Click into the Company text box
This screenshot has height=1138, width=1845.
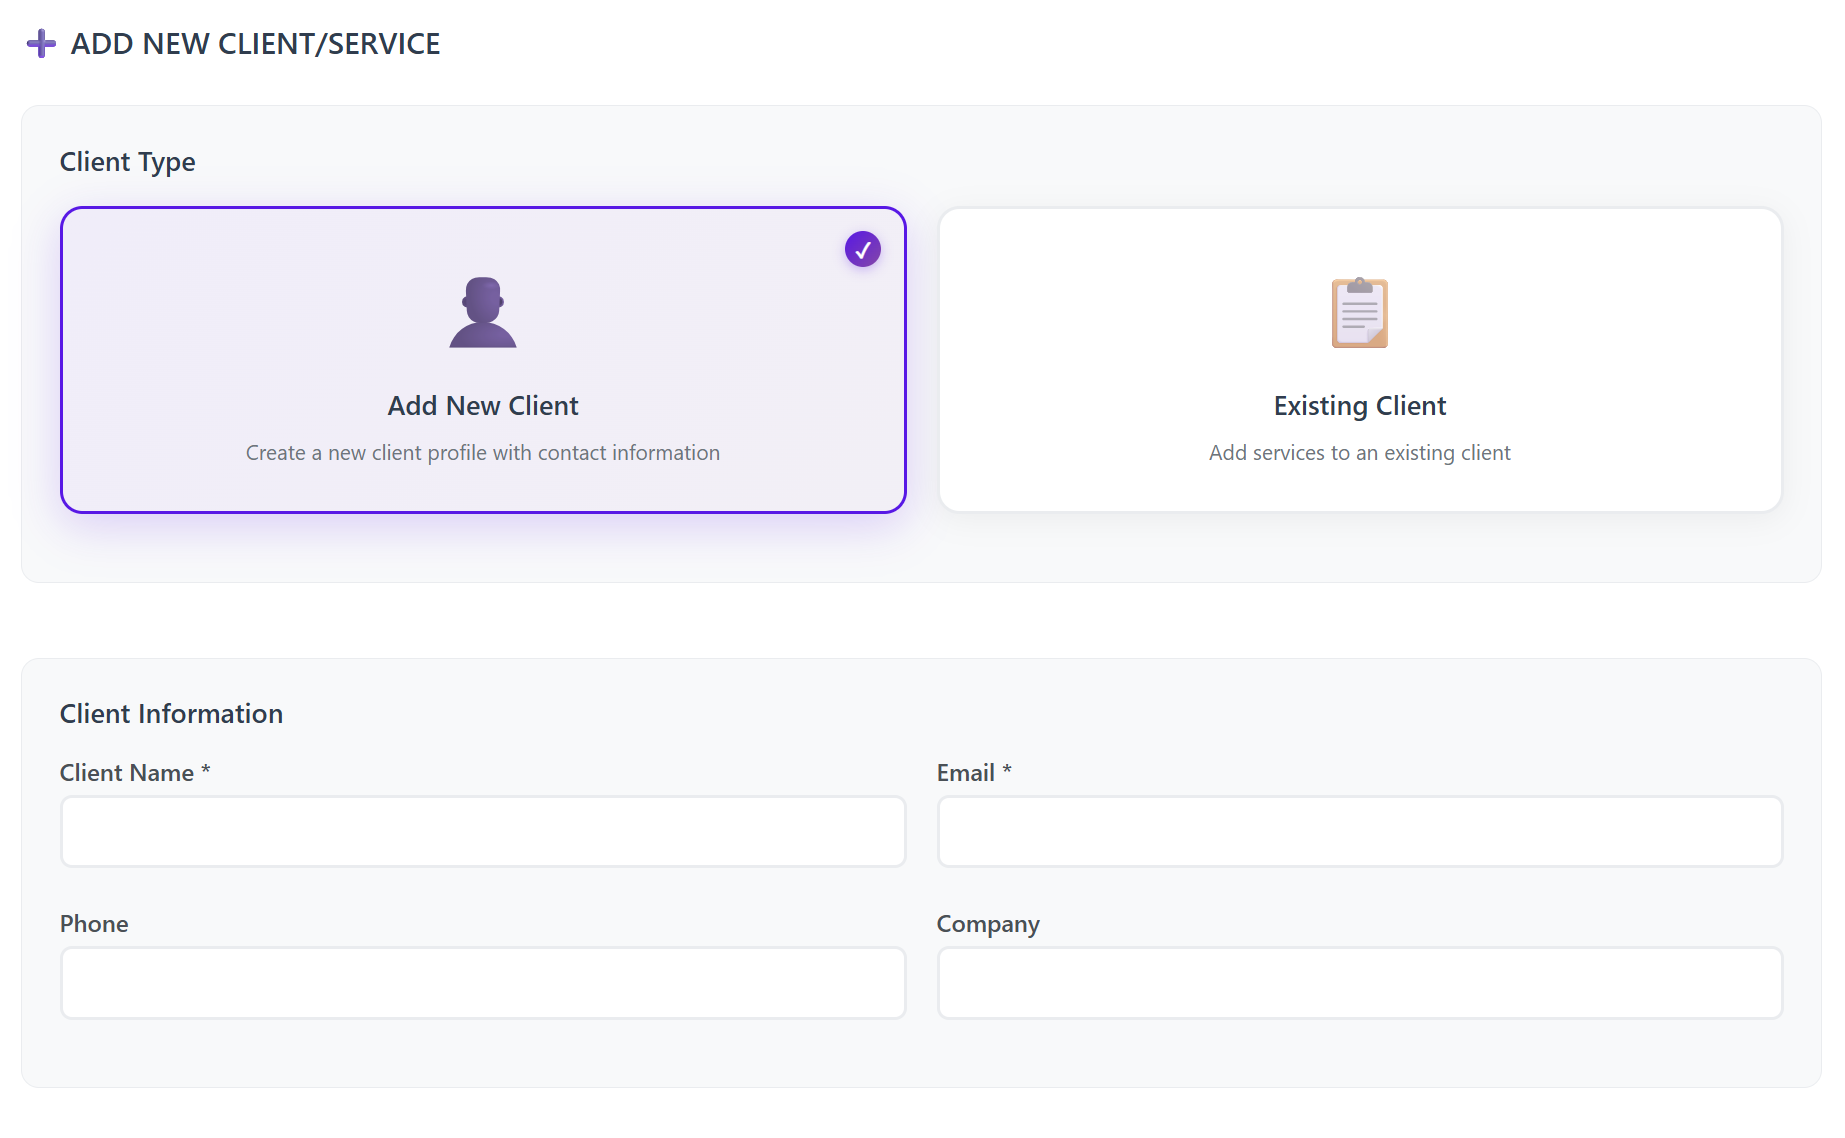pyautogui.click(x=1359, y=983)
